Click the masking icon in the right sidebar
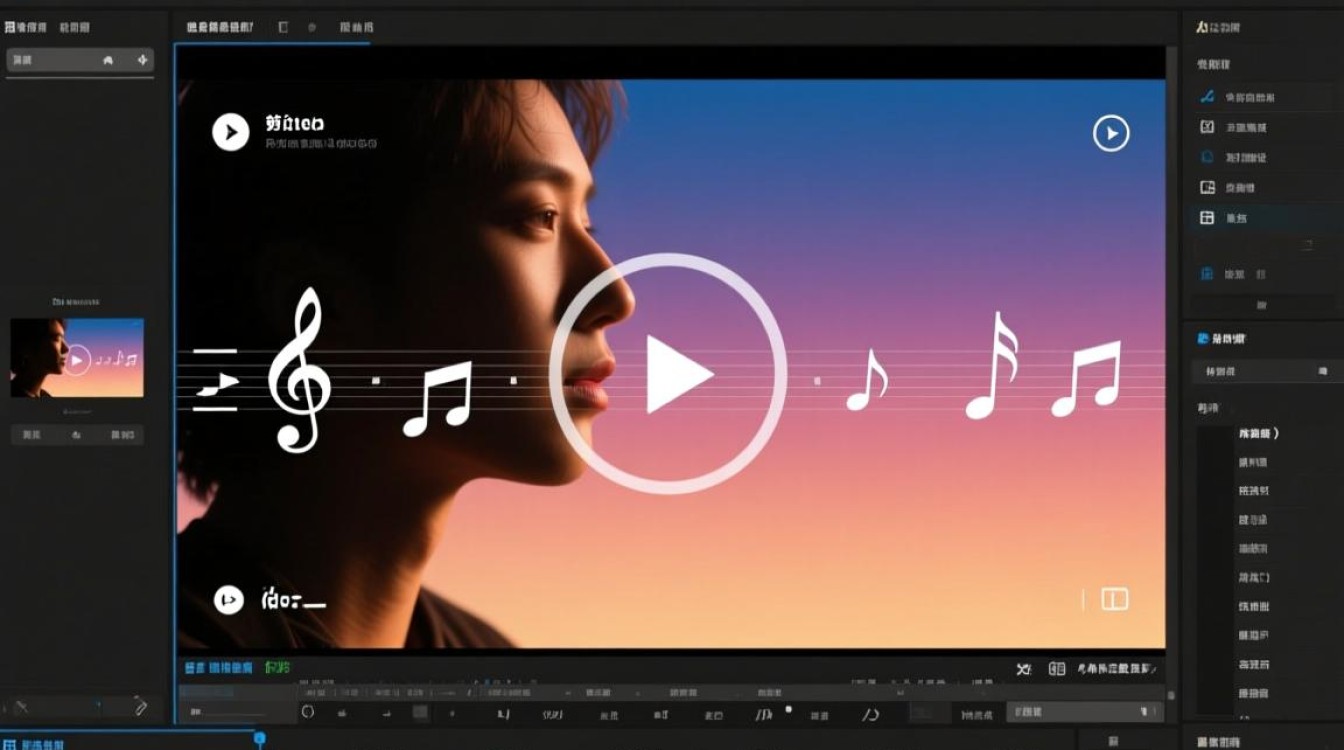This screenshot has height=750, width=1344. pos(1208,157)
